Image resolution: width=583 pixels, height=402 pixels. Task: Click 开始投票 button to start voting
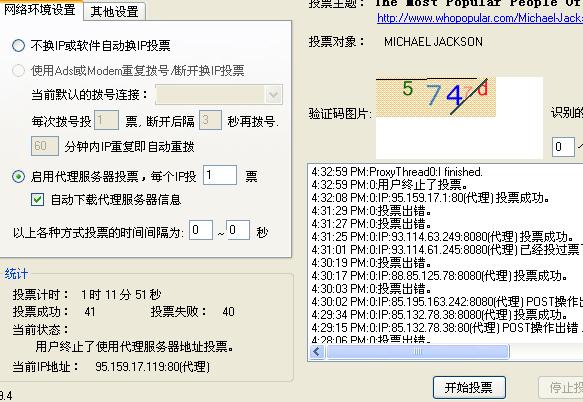click(x=469, y=388)
